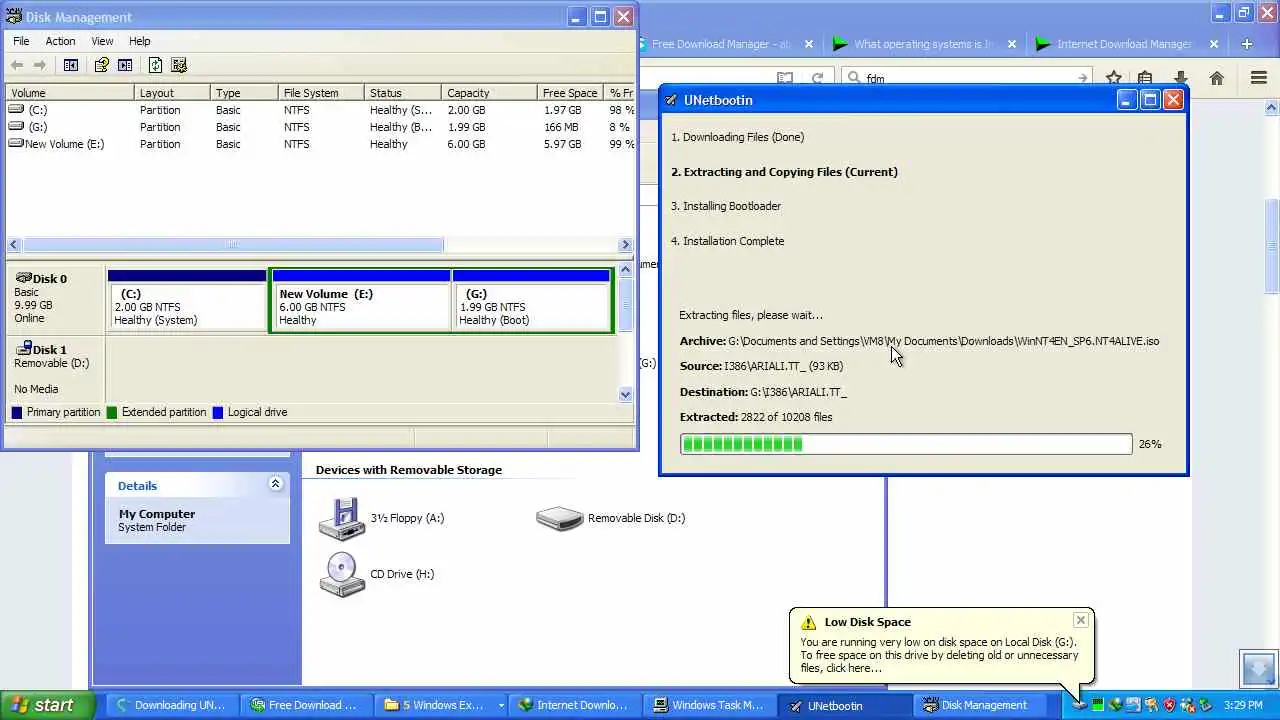Select the New Volume (E:) list row

coord(320,144)
